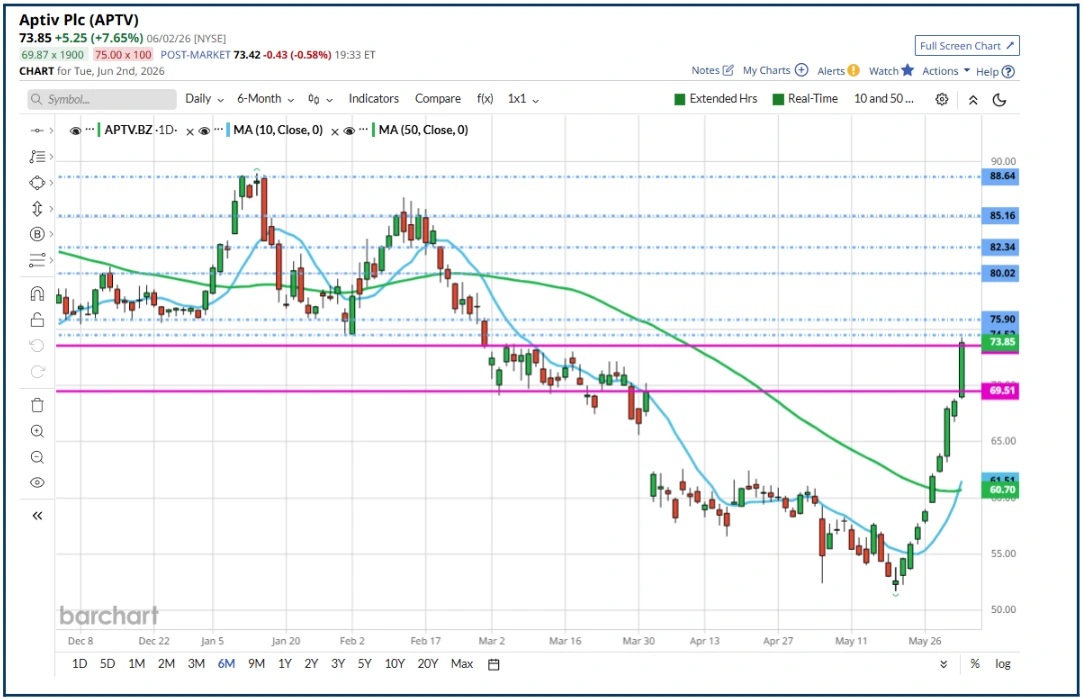Screen dimensions: 1083x699
Task: Click the lock drawings padlock icon
Action: point(37,319)
